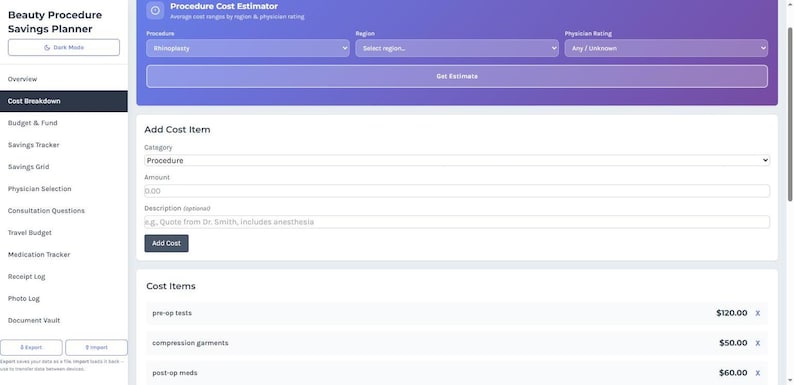Click the 'Cost Items' heading
794x385 pixels.
pos(171,286)
